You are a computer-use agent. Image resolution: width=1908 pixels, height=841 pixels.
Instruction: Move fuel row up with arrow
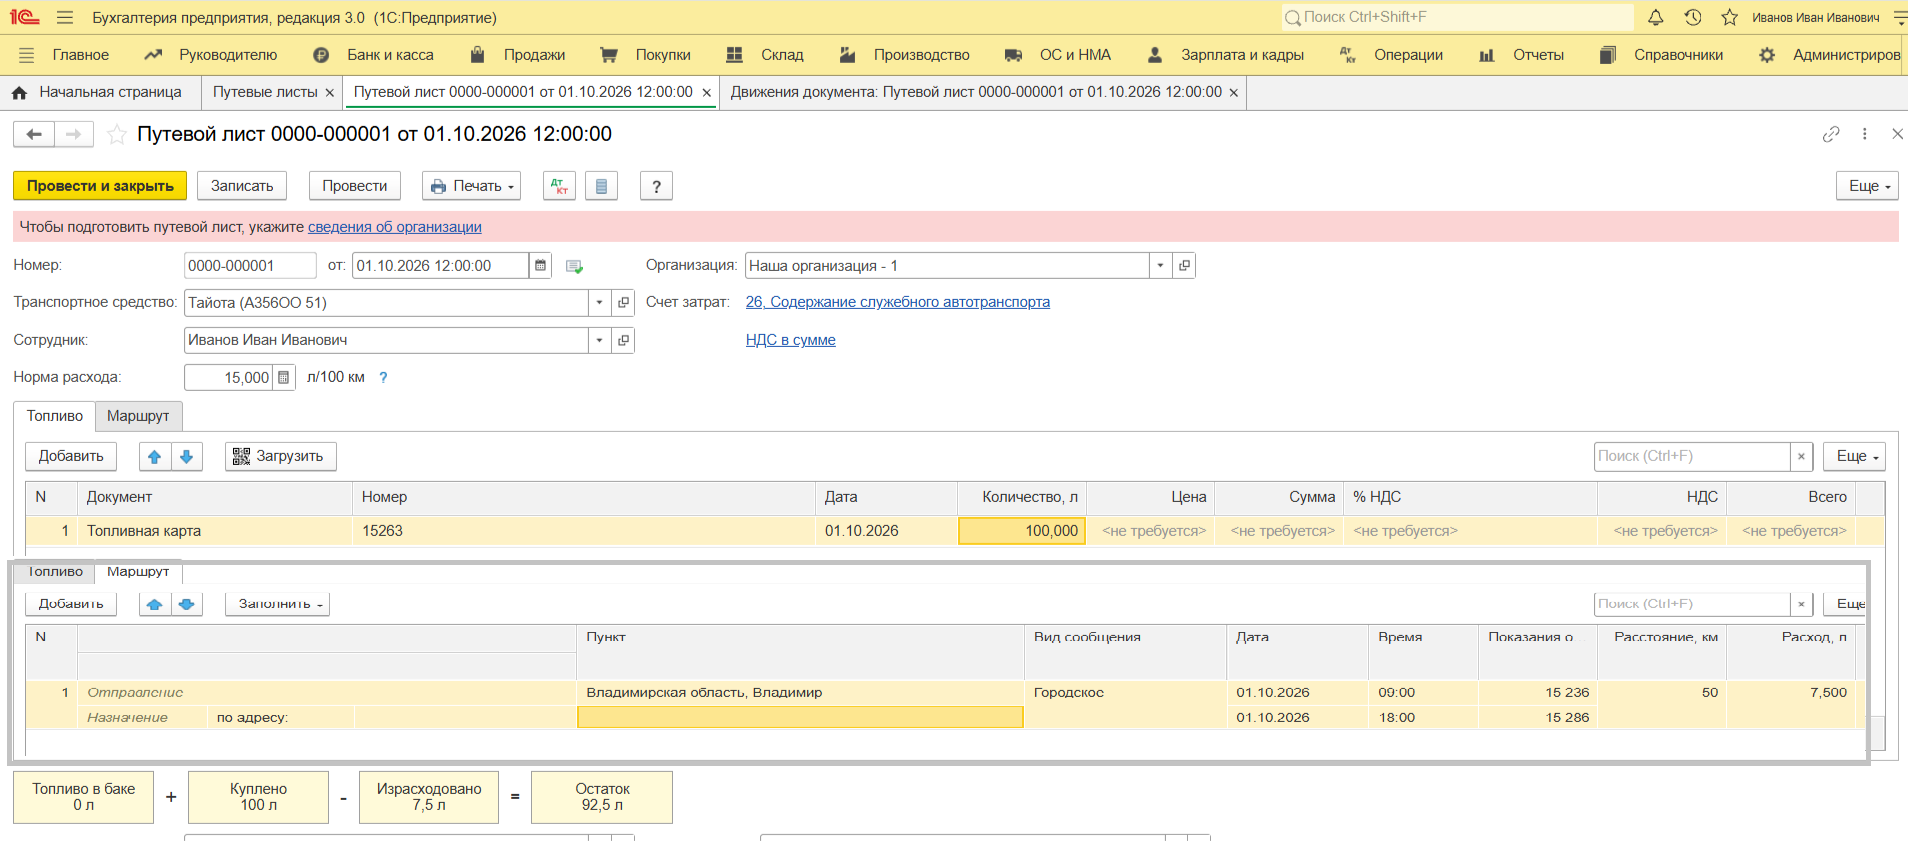(154, 457)
